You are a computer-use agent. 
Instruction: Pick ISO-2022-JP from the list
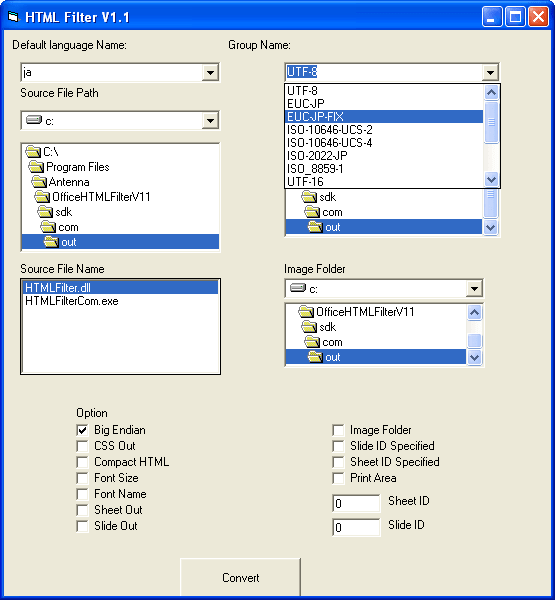click(x=384, y=156)
